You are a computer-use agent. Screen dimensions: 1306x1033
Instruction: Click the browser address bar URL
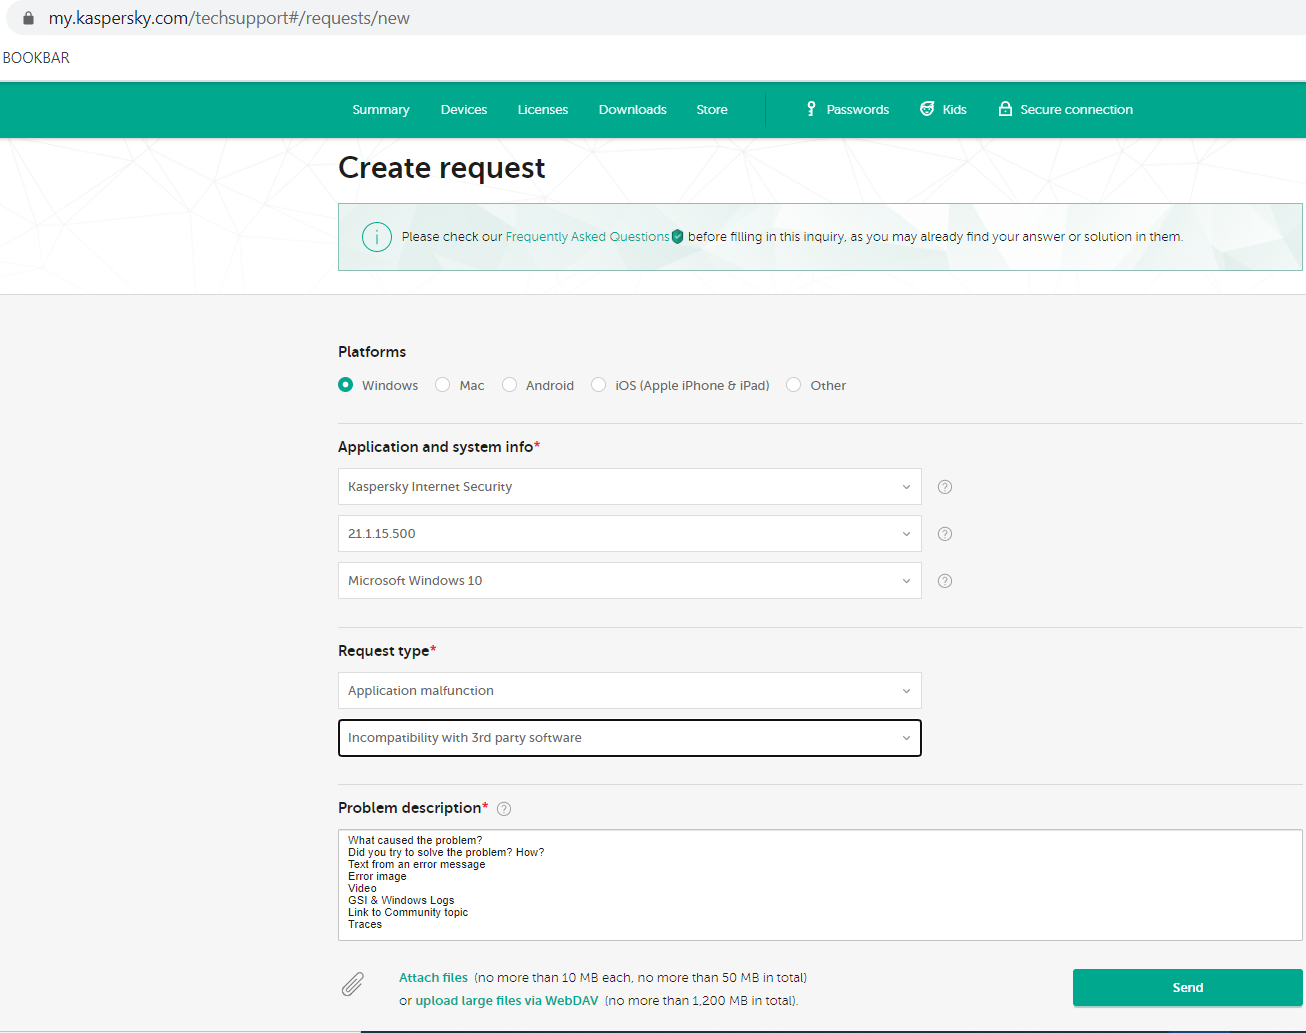point(229,18)
